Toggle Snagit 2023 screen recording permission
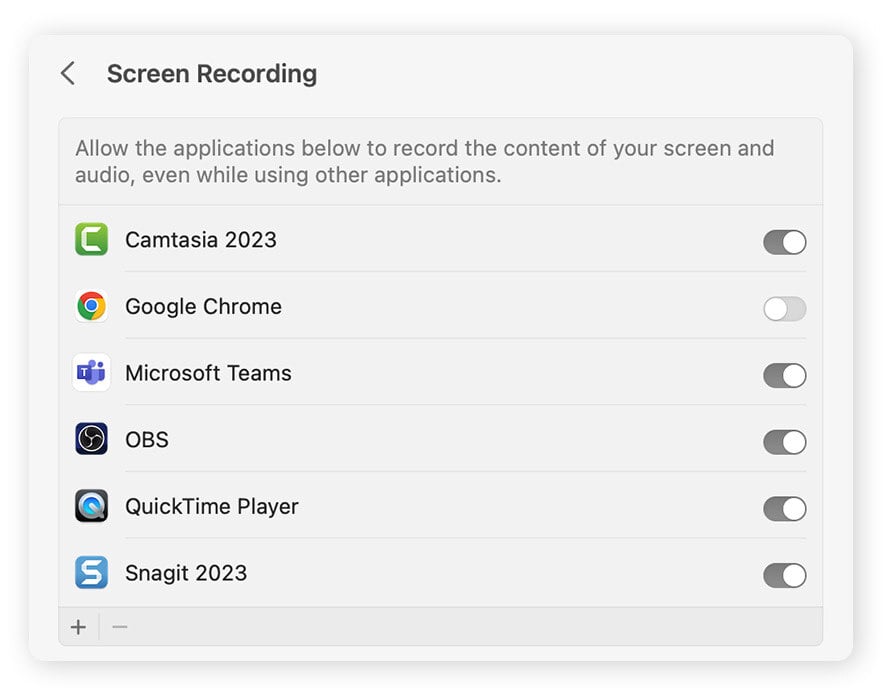 click(x=784, y=575)
